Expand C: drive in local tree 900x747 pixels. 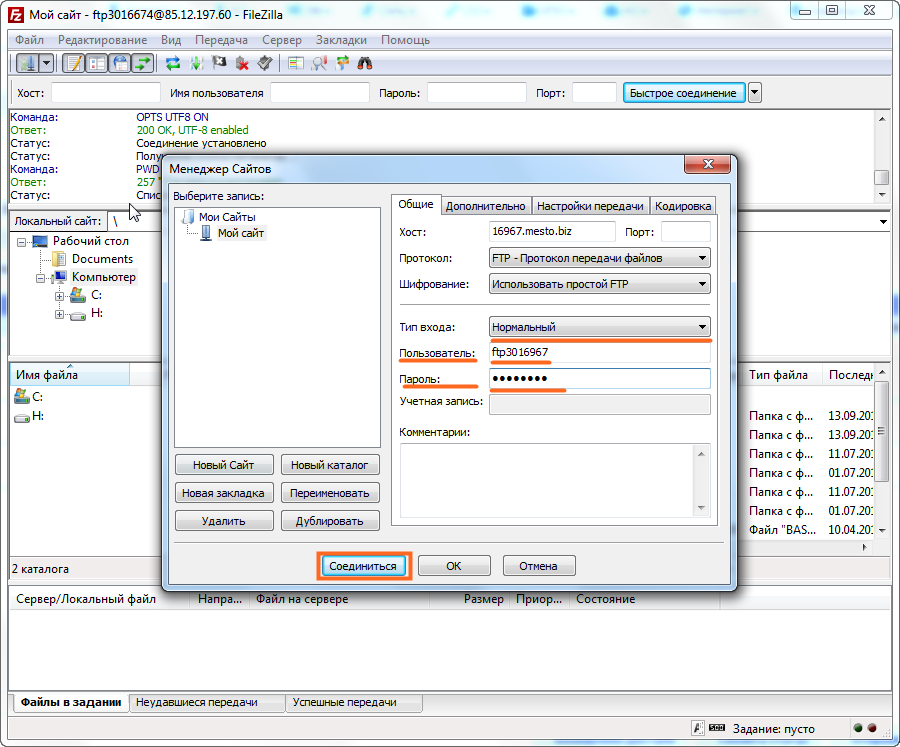click(x=60, y=296)
